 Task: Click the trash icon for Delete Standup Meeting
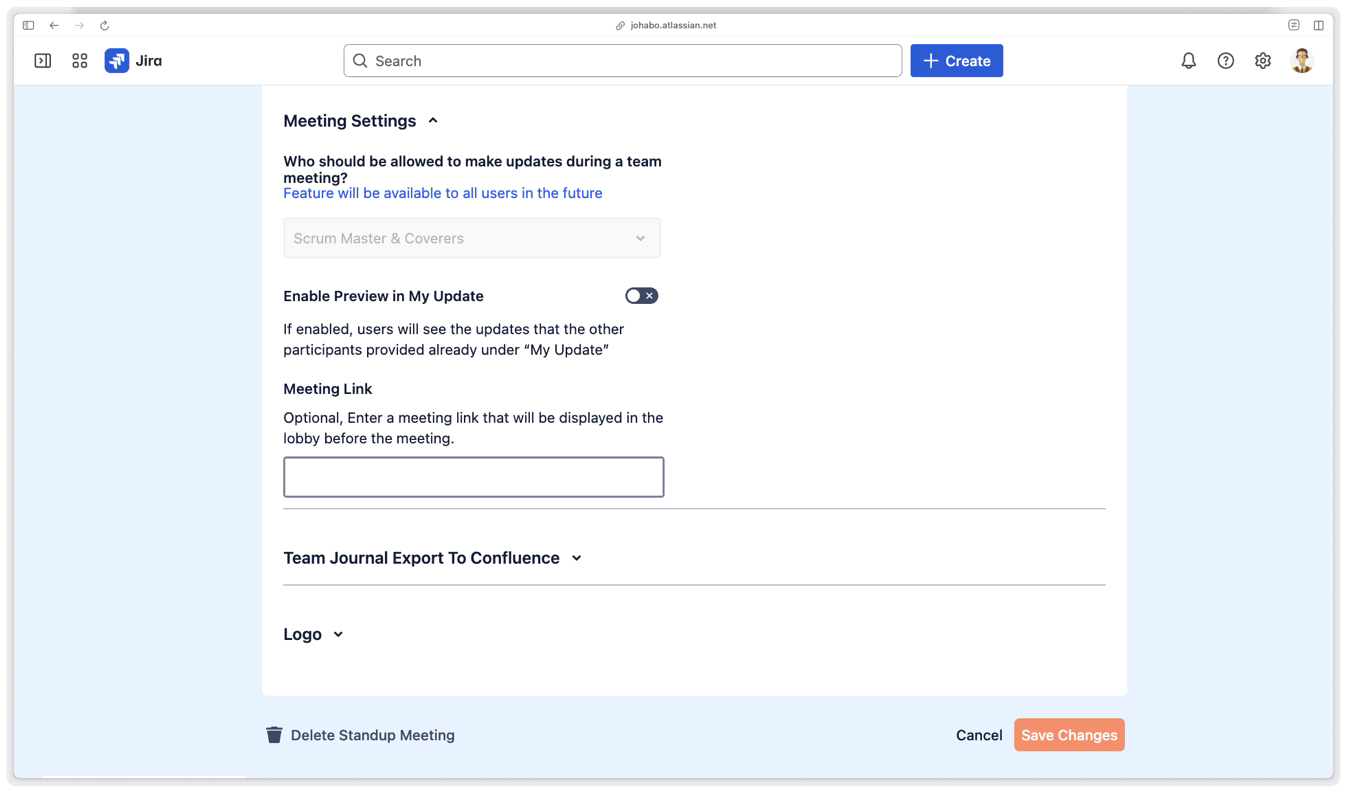pyautogui.click(x=274, y=735)
